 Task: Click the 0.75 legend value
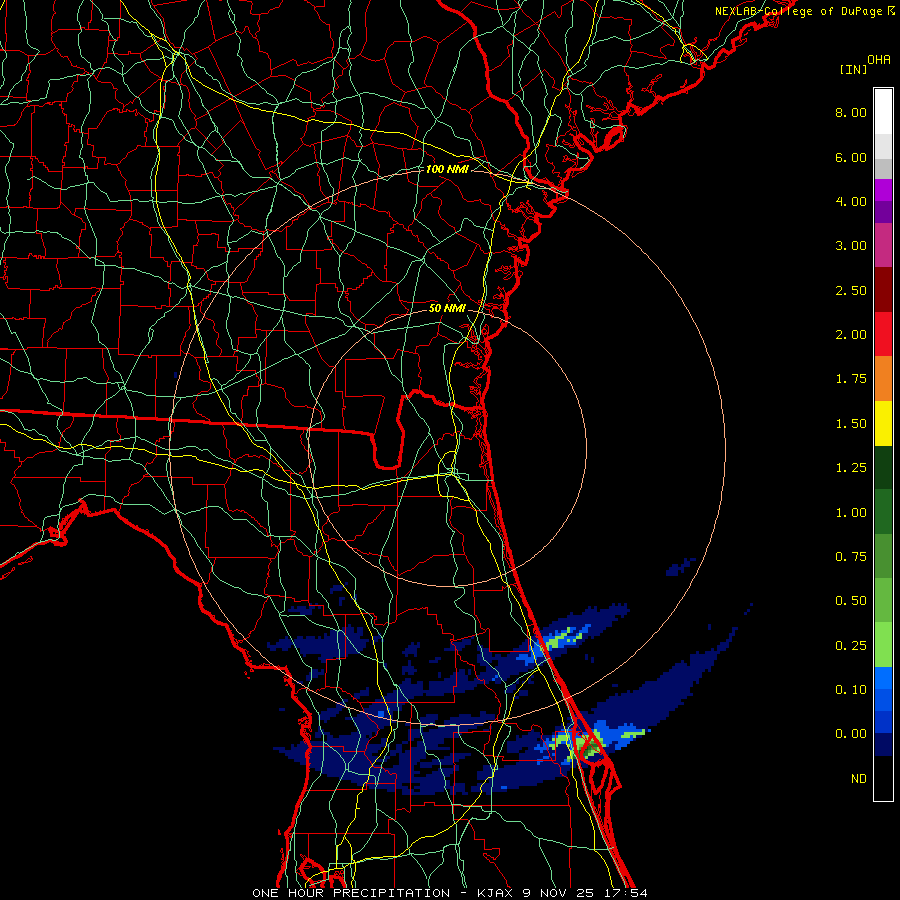tap(851, 557)
